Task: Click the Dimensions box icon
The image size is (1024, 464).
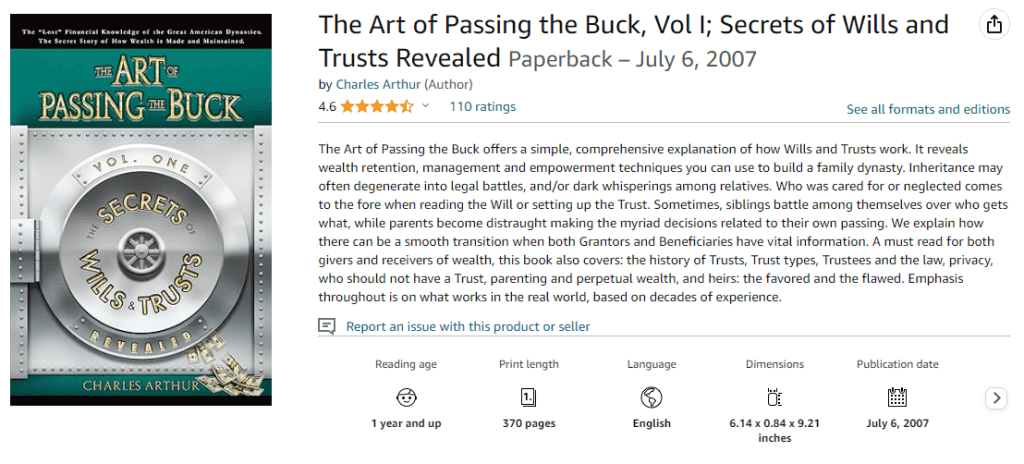Action: point(774,397)
